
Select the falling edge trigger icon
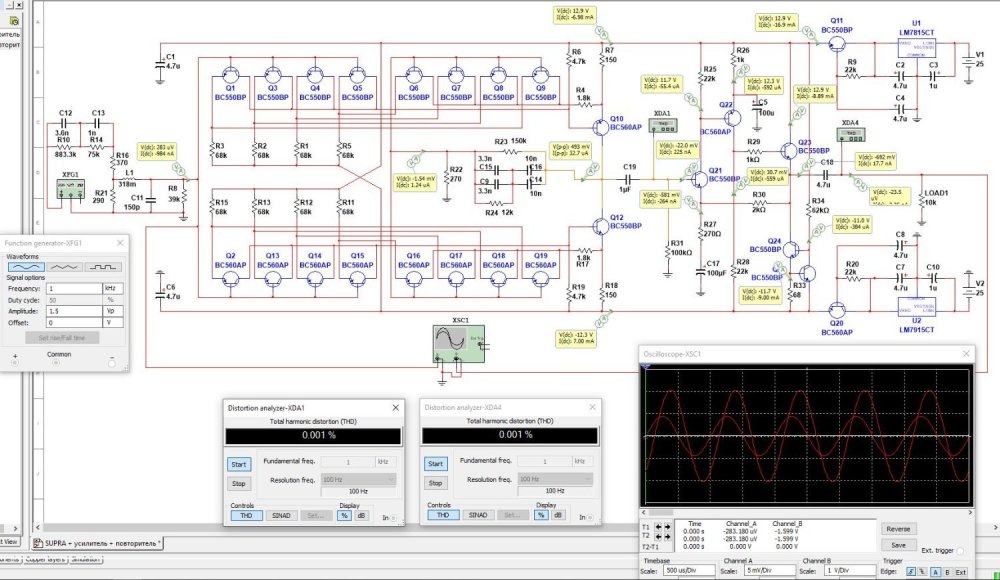921,571
